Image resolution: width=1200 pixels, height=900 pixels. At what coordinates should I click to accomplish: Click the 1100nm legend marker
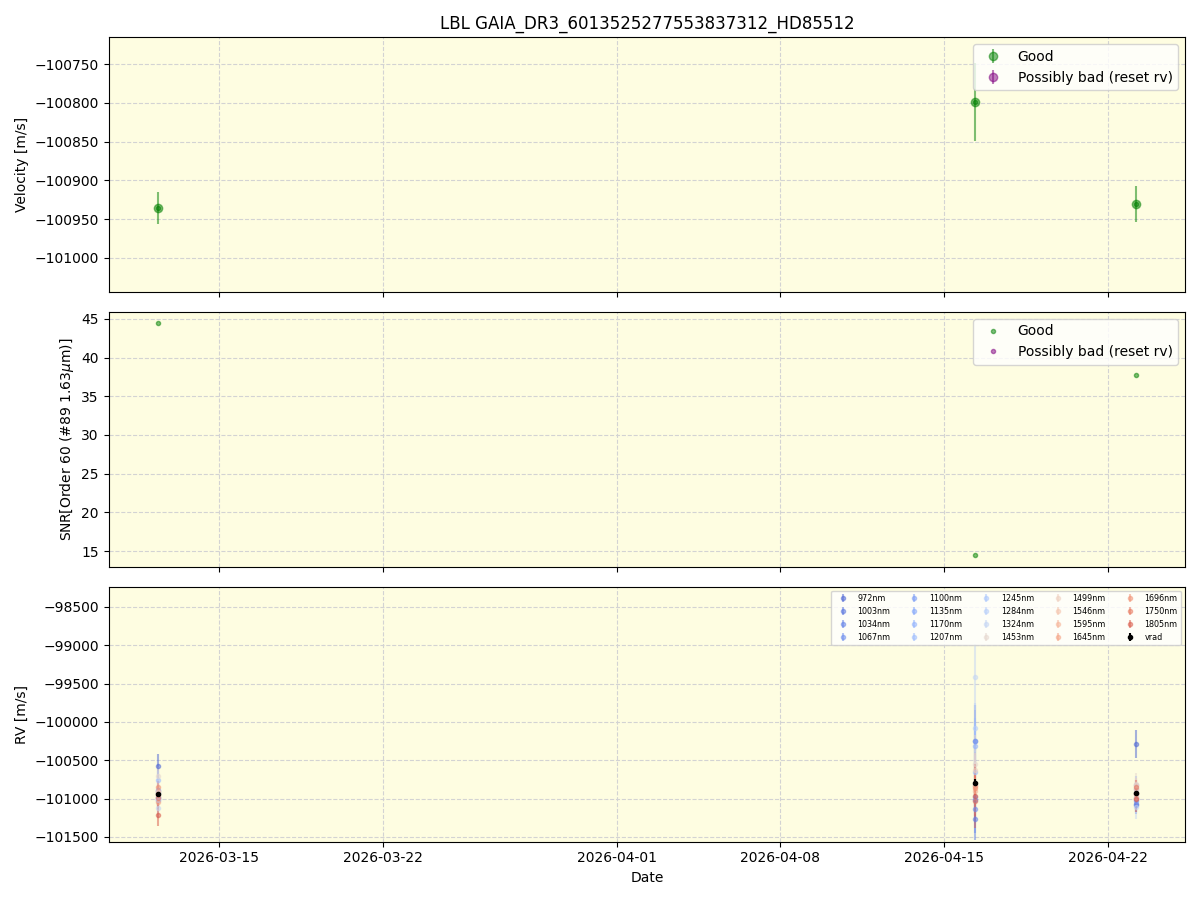point(914,598)
